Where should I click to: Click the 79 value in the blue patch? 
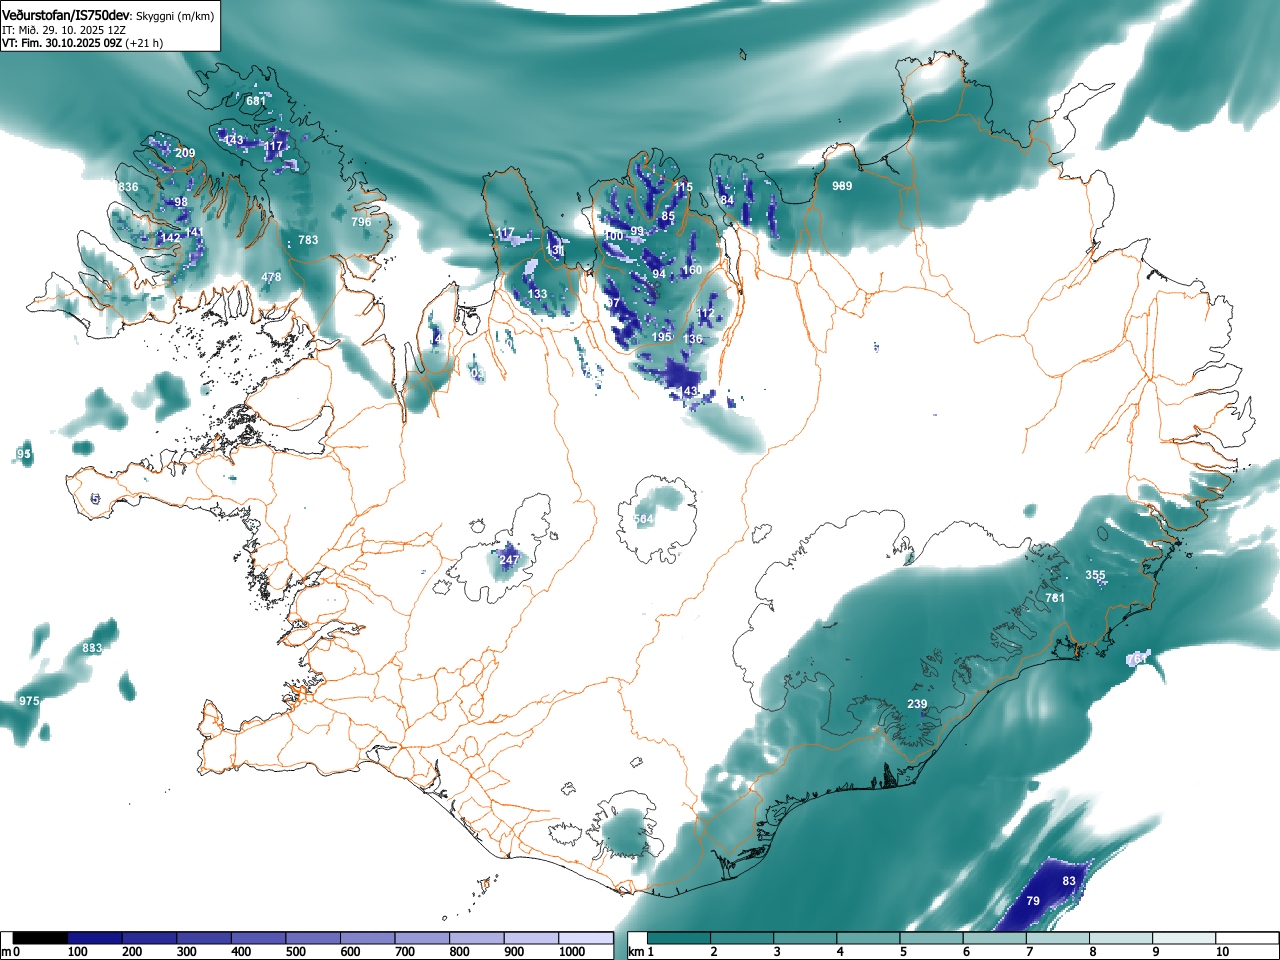[x=1033, y=901]
